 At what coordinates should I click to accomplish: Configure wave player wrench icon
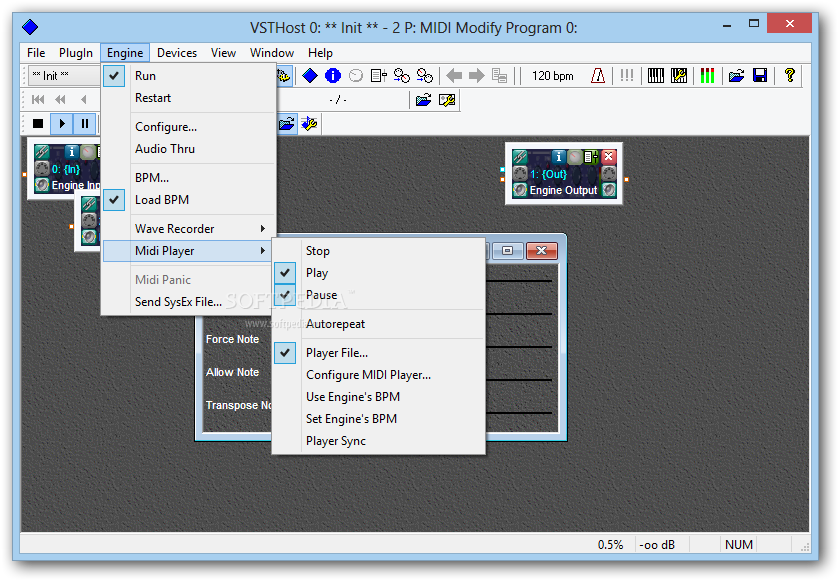pos(447,100)
